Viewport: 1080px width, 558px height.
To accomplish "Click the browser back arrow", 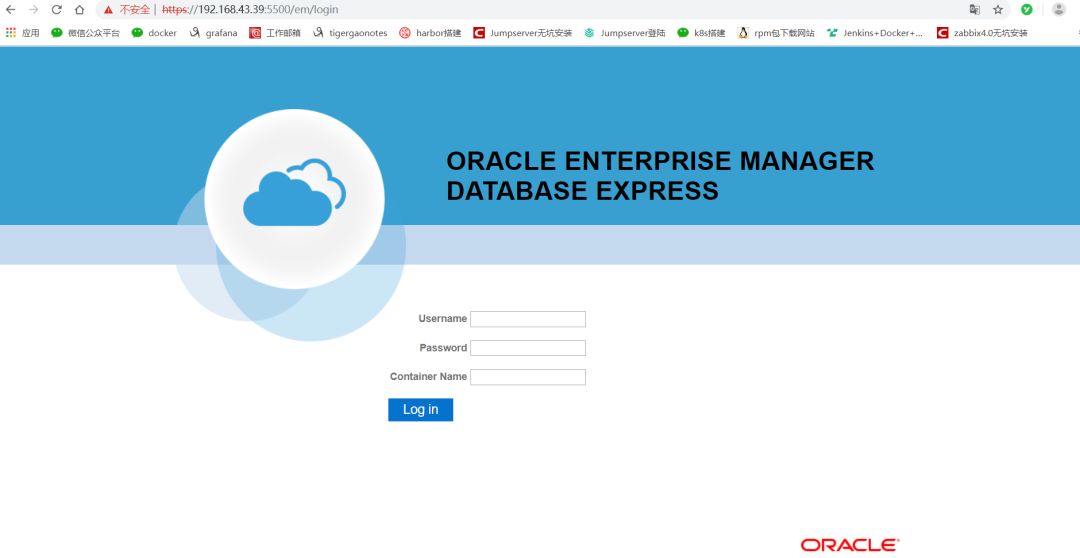I will (10, 10).
